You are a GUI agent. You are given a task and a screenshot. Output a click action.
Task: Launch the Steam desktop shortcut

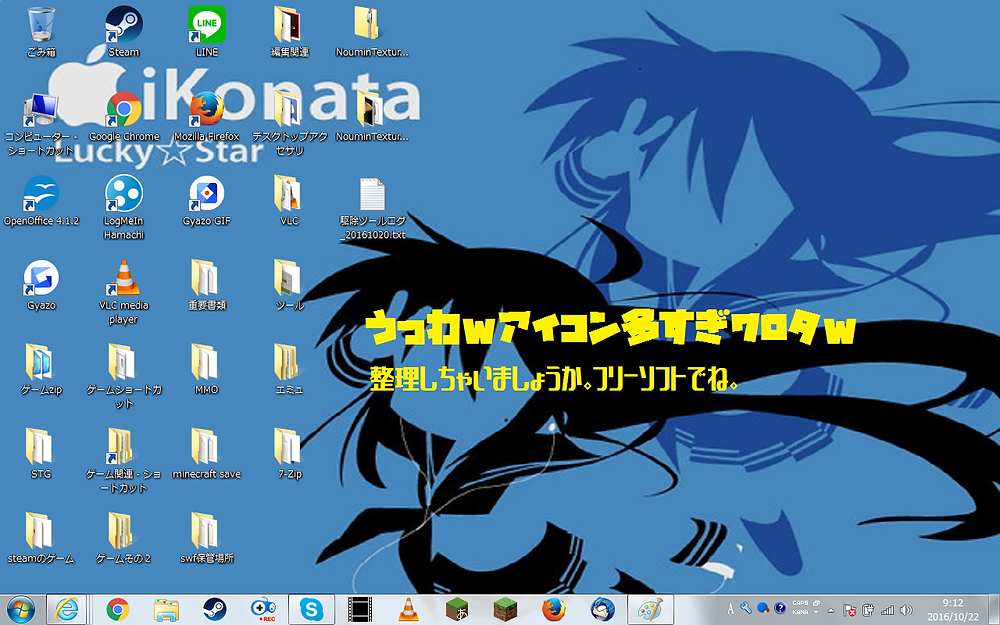pos(124,32)
